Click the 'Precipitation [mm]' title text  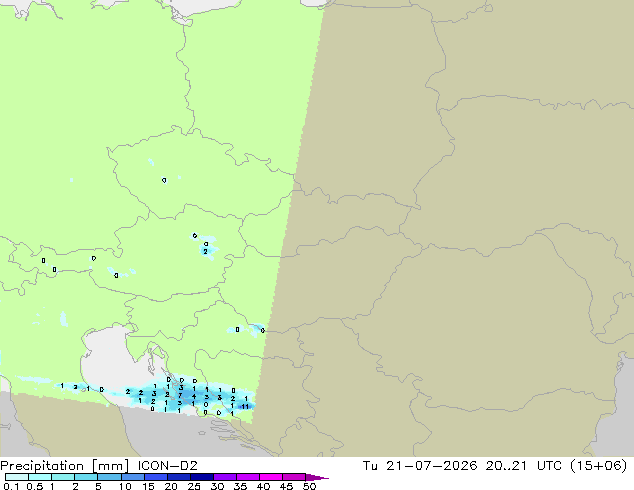point(65,466)
